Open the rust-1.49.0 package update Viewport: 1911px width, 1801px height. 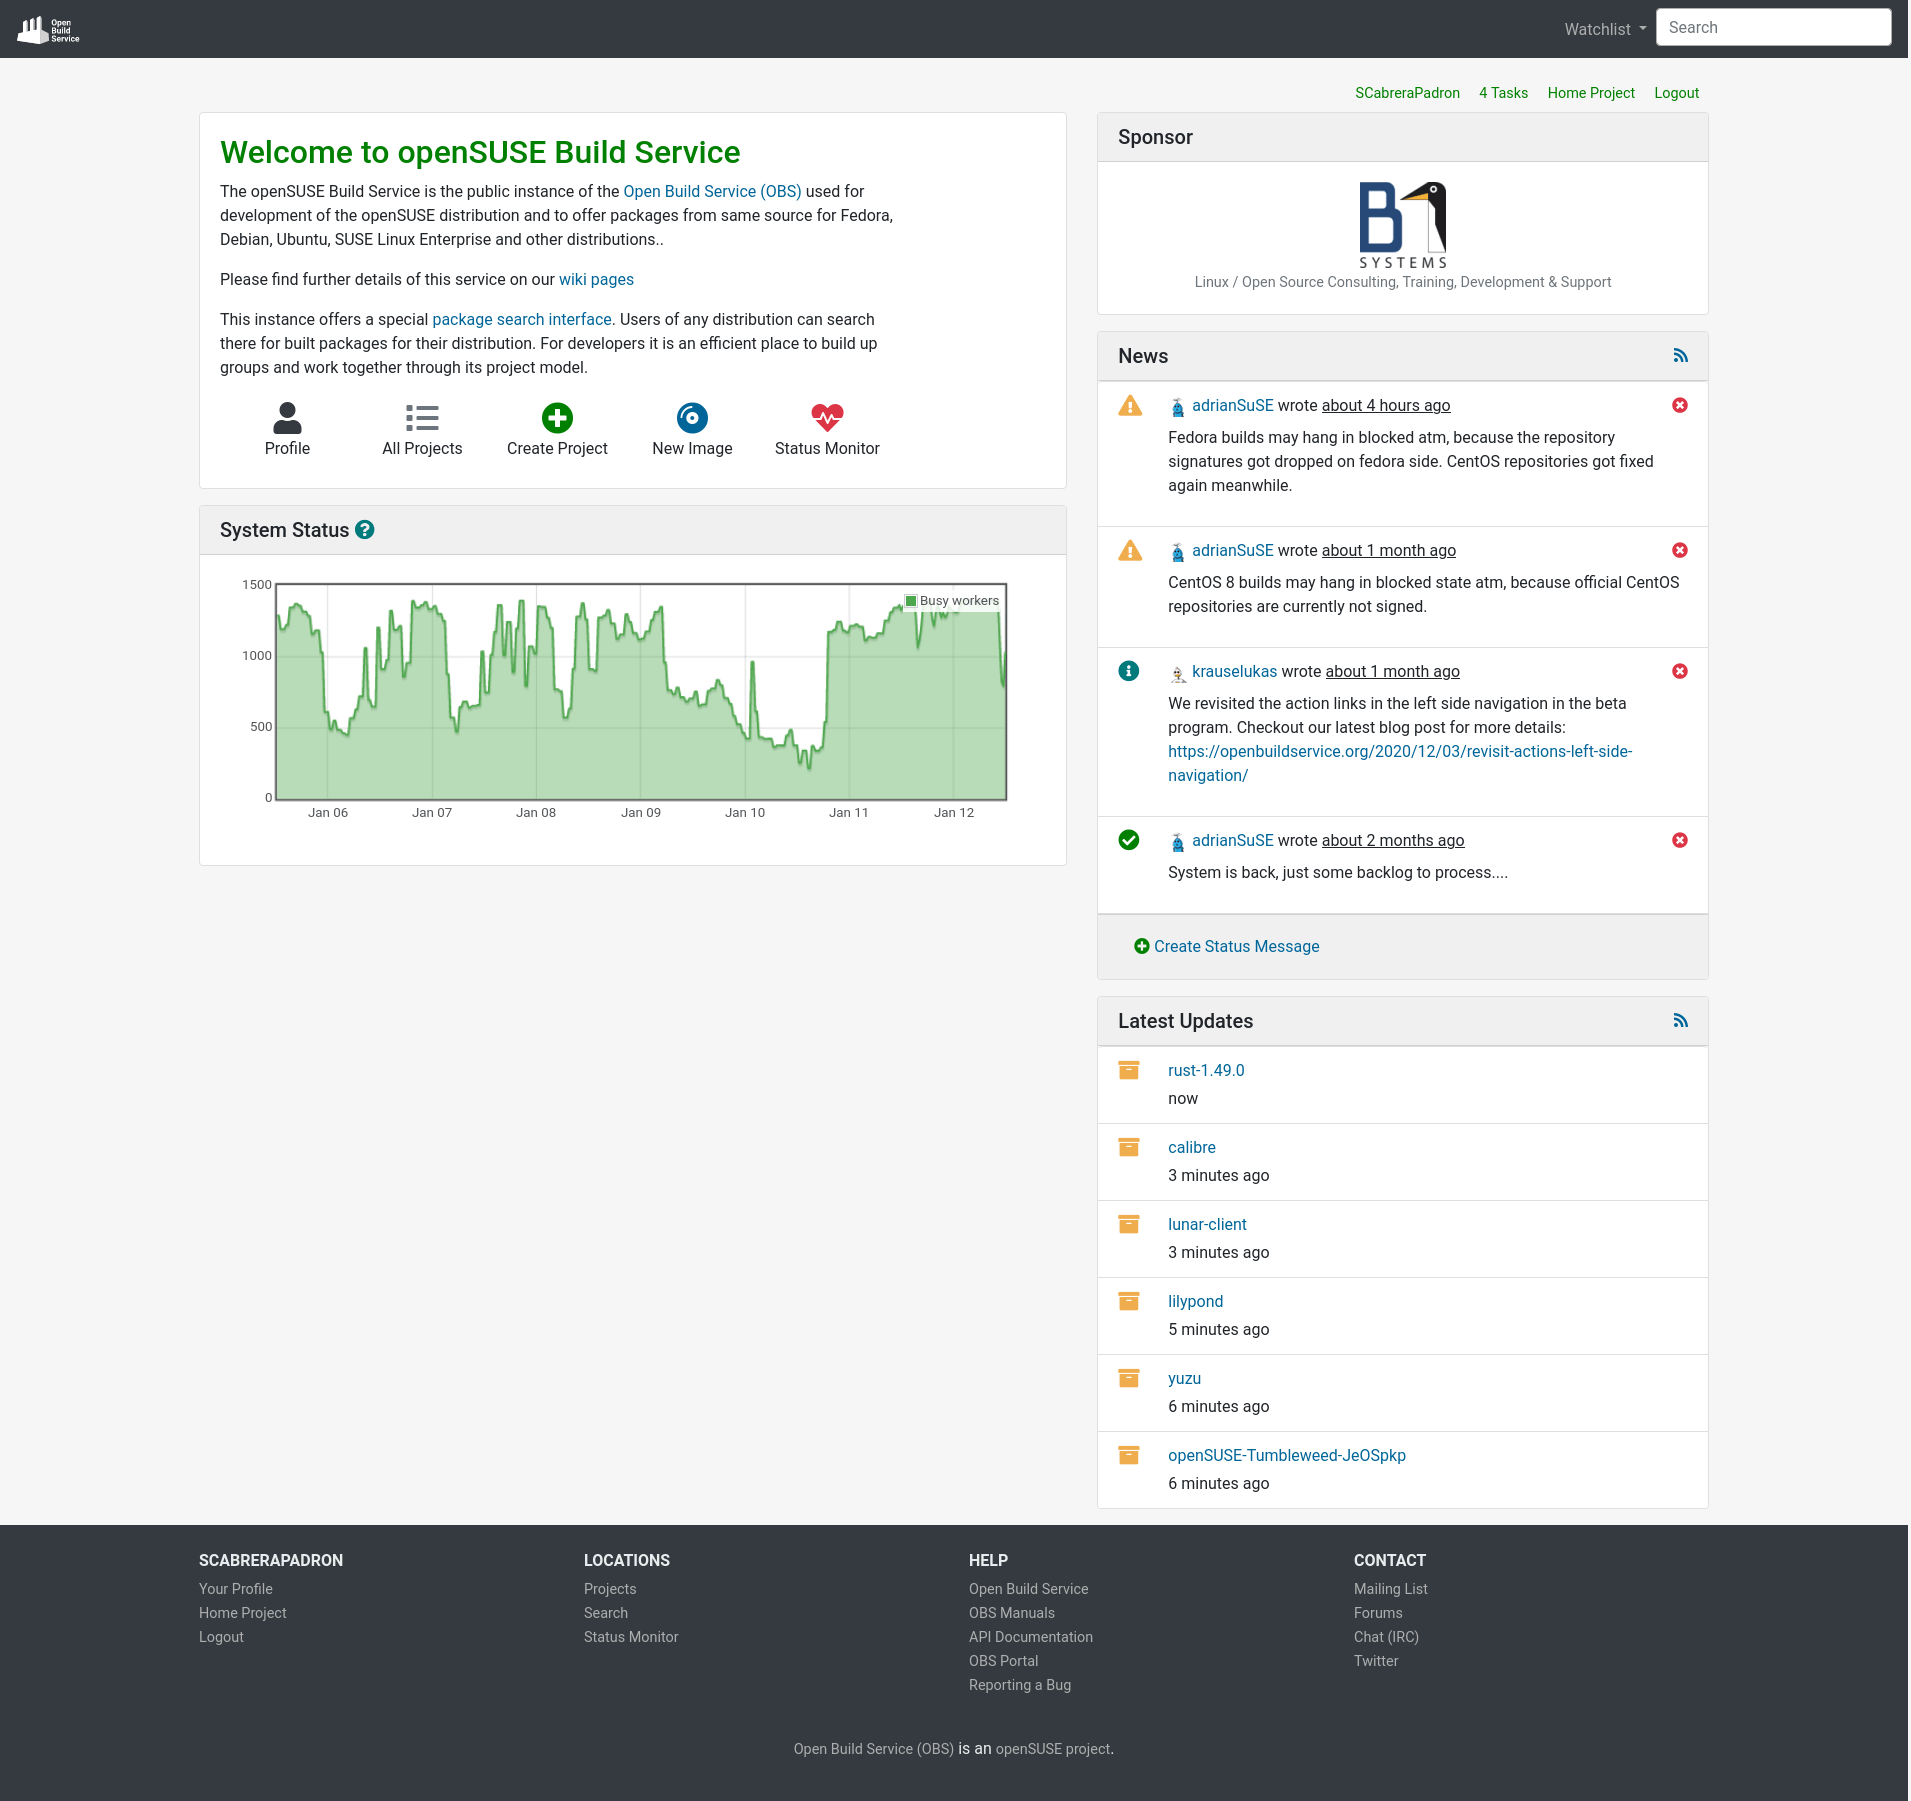click(x=1206, y=1070)
